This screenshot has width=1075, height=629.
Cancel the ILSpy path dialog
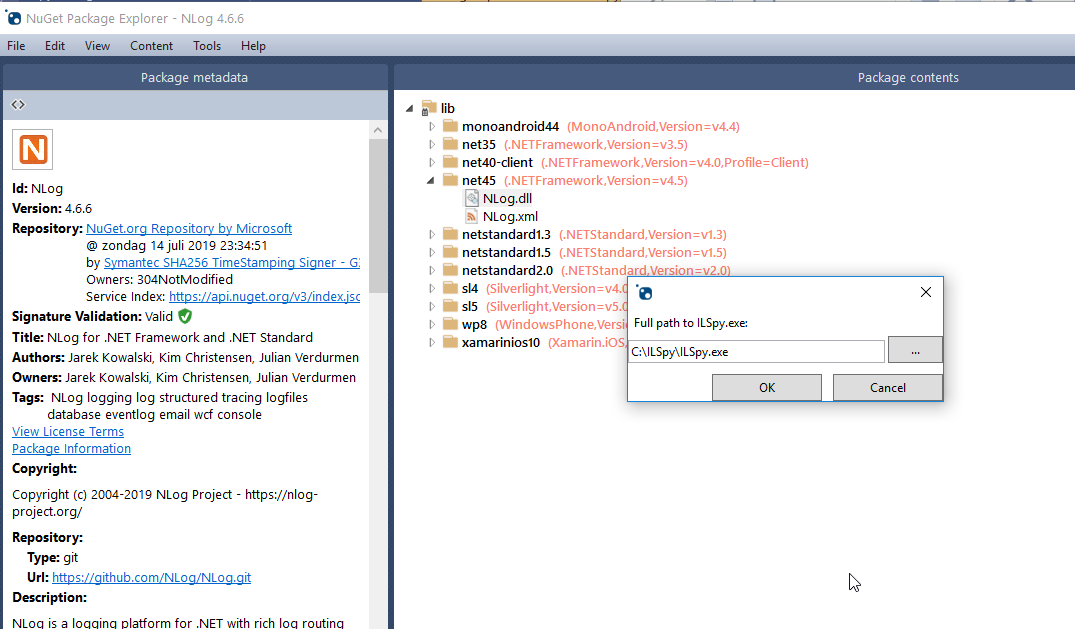(x=888, y=388)
